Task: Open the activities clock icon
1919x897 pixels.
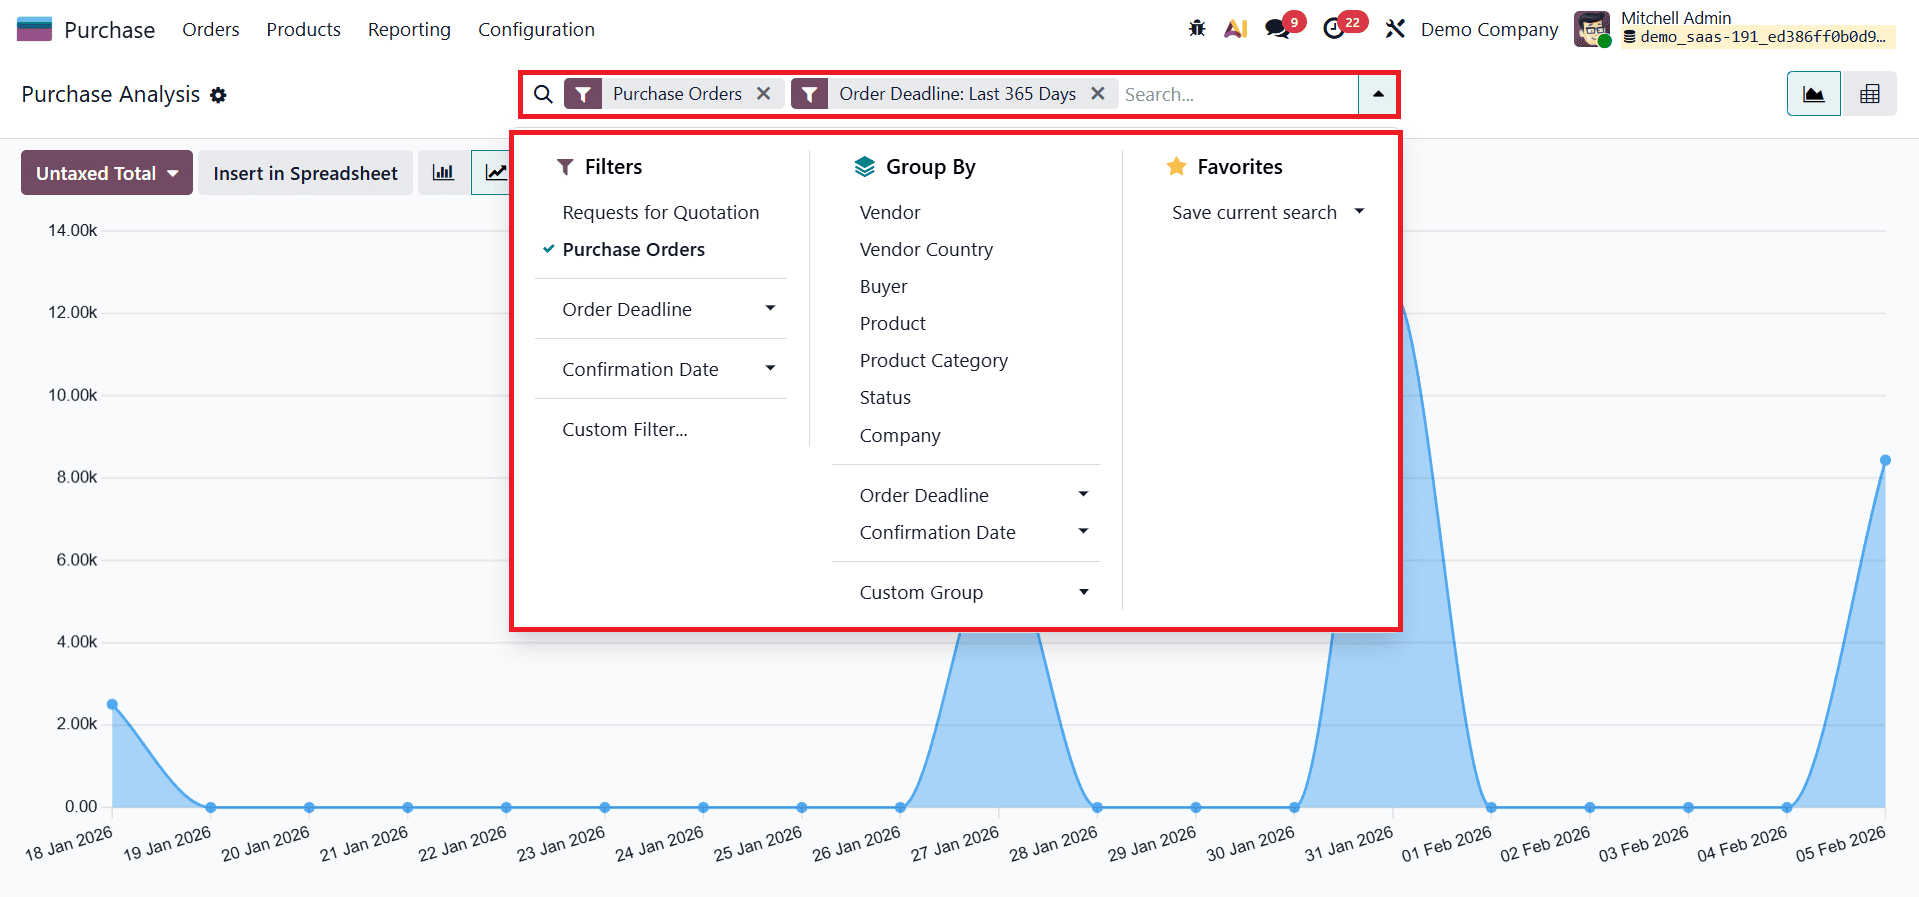Action: point(1334,29)
